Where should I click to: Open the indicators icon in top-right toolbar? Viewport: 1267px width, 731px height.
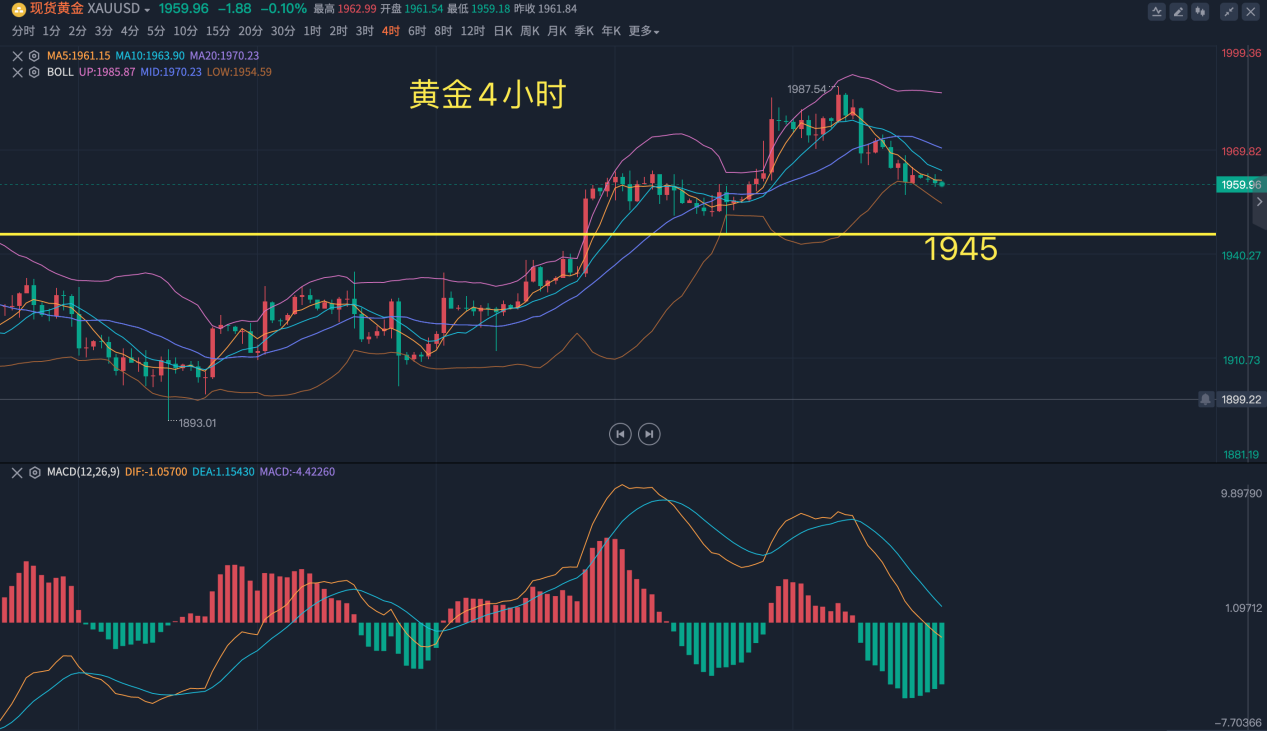point(1157,12)
